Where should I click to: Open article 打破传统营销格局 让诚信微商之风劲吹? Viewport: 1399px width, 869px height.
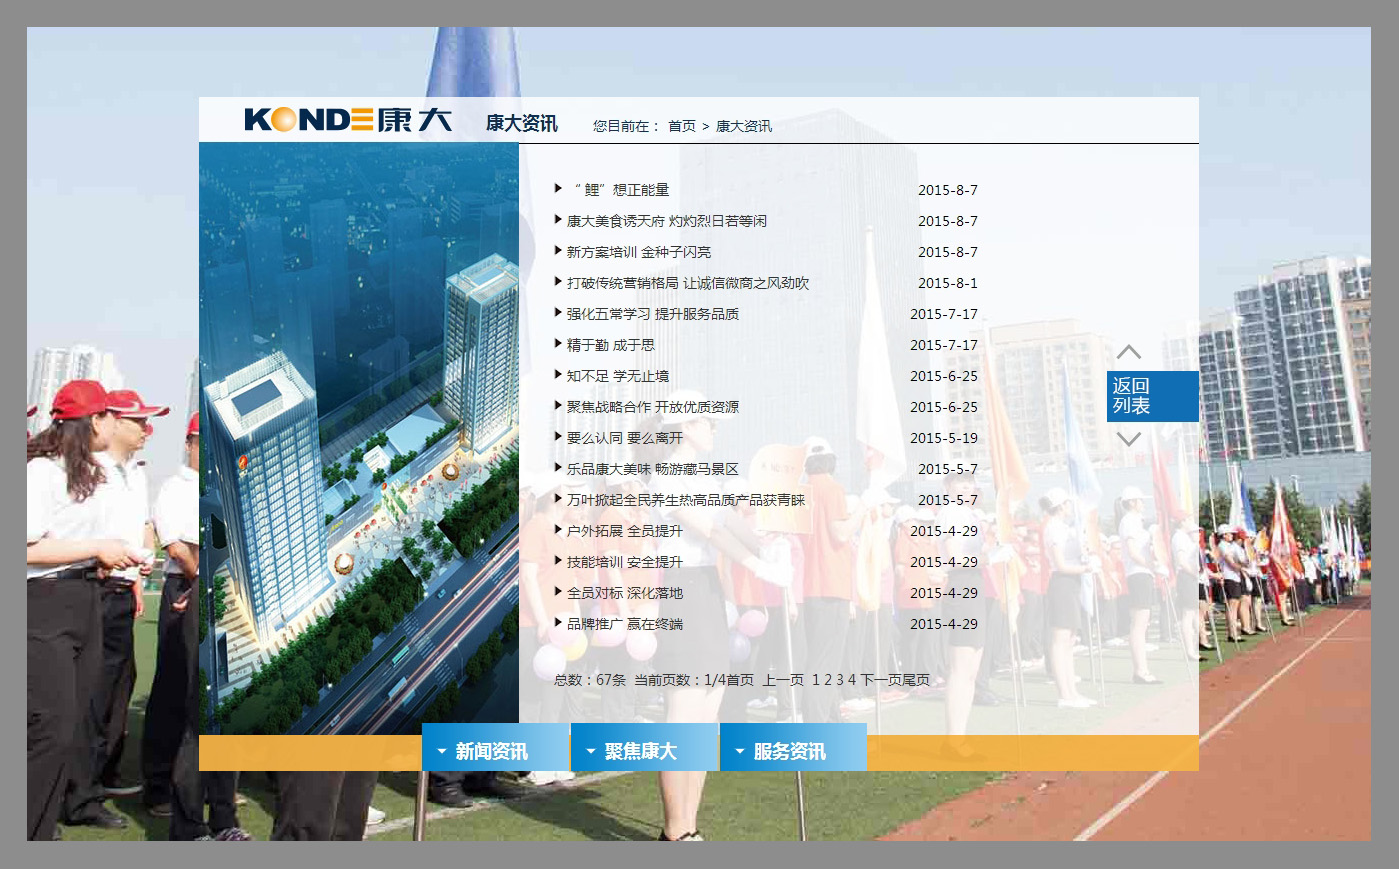coord(688,283)
